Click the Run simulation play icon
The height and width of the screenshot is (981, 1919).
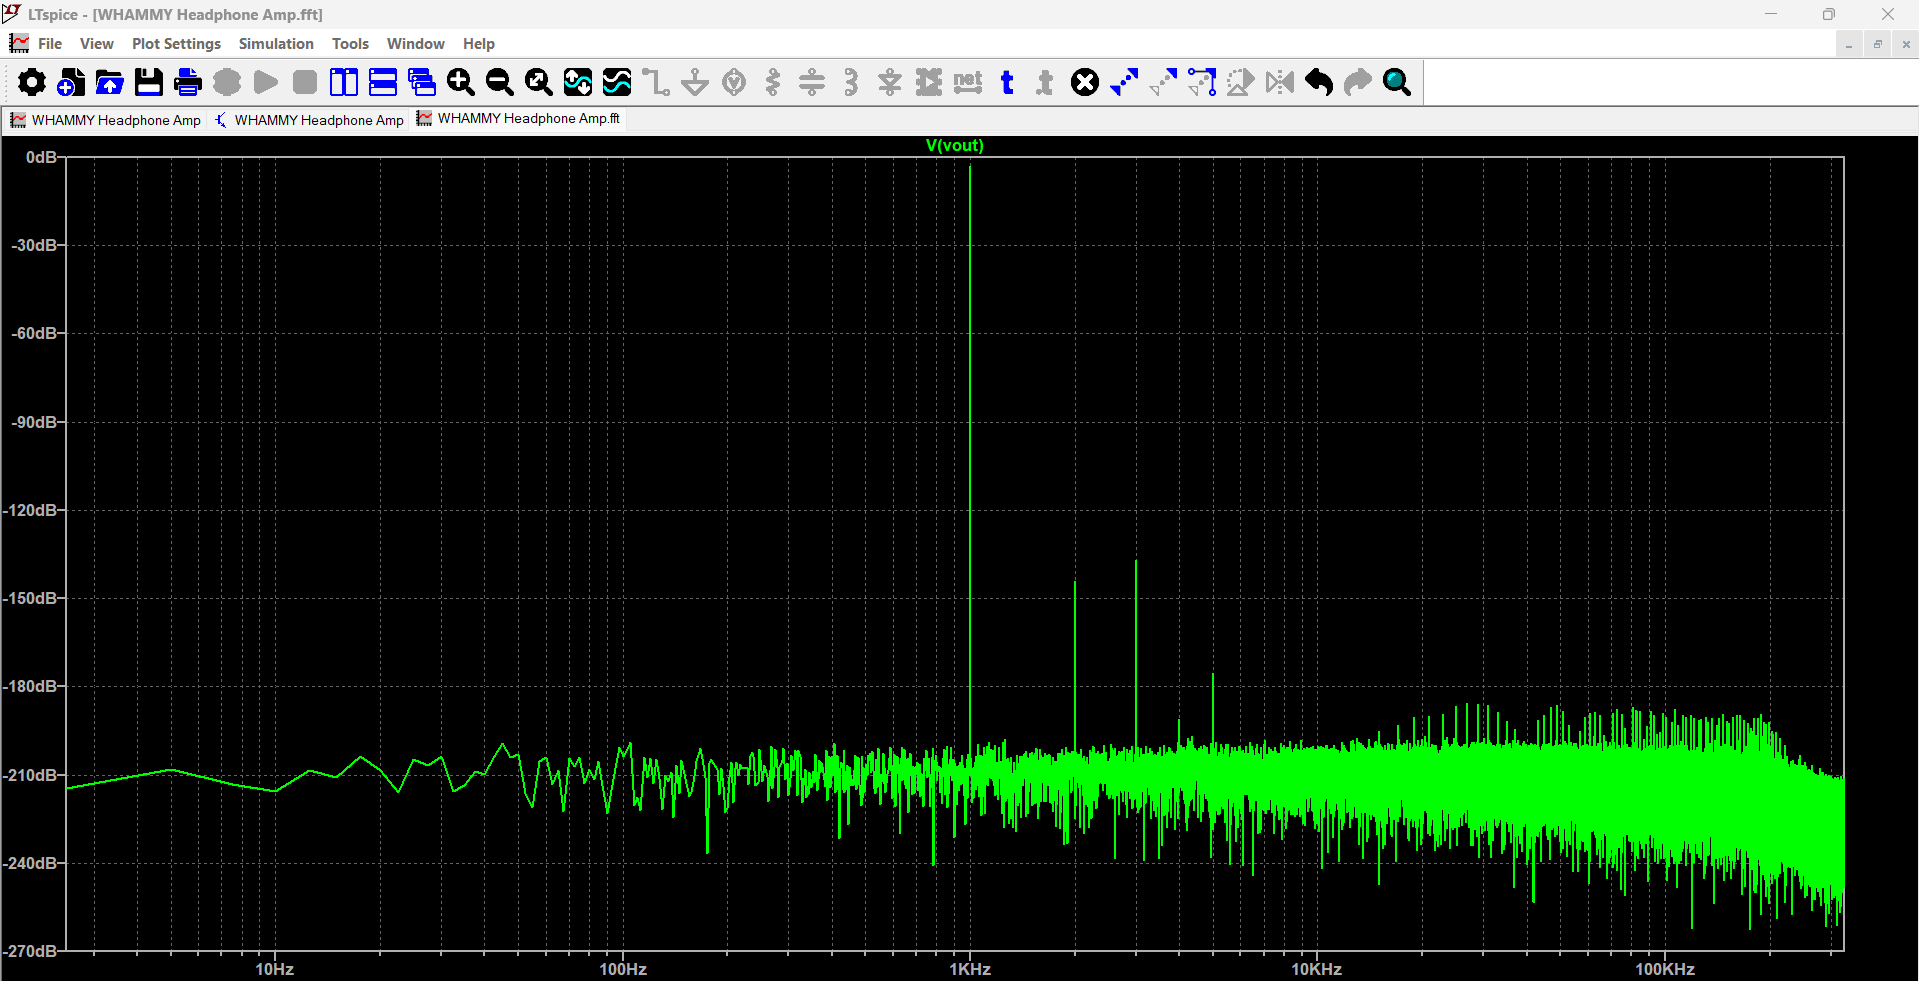click(x=266, y=82)
